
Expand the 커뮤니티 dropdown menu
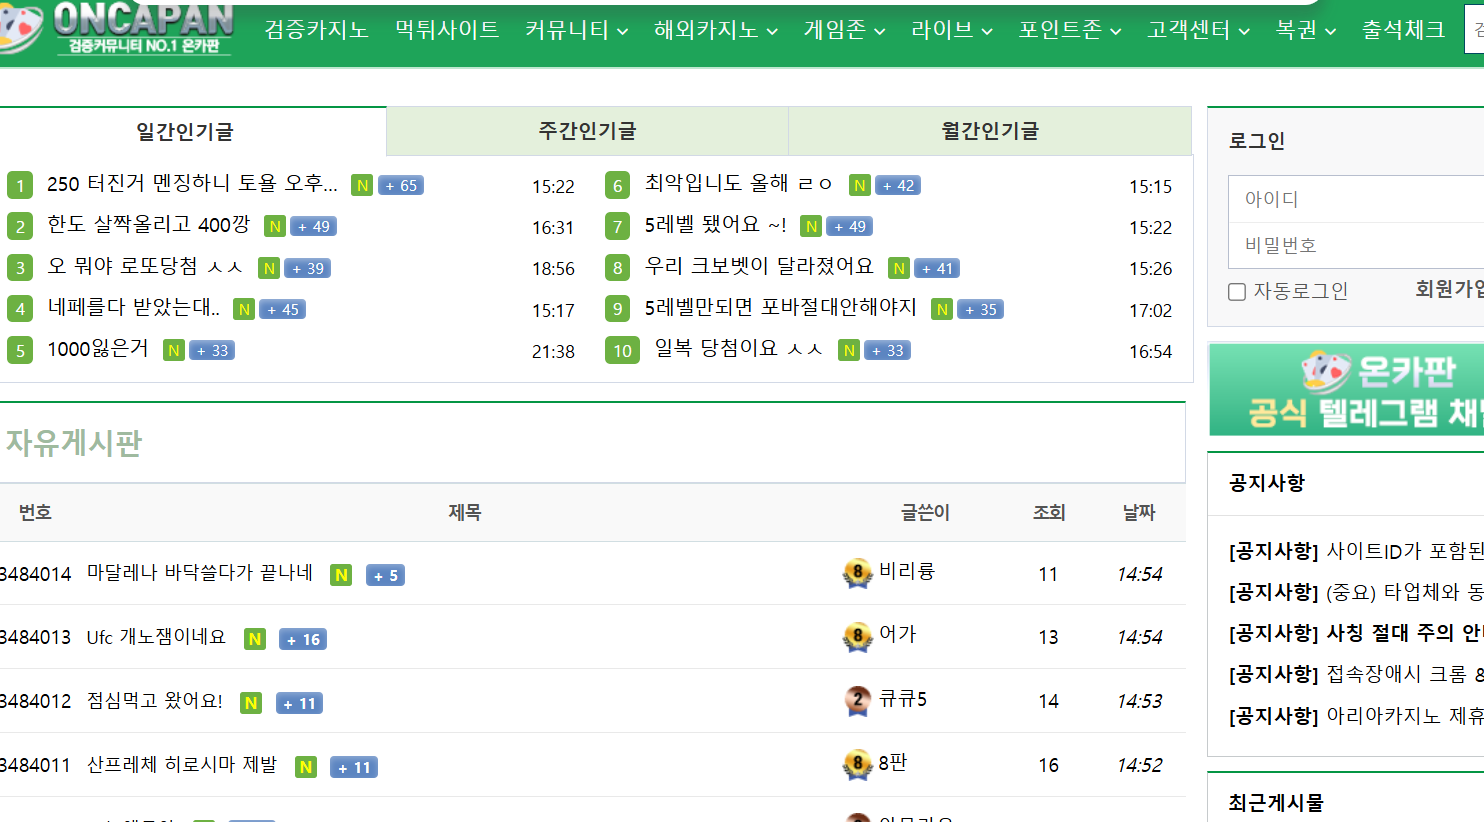coord(576,30)
